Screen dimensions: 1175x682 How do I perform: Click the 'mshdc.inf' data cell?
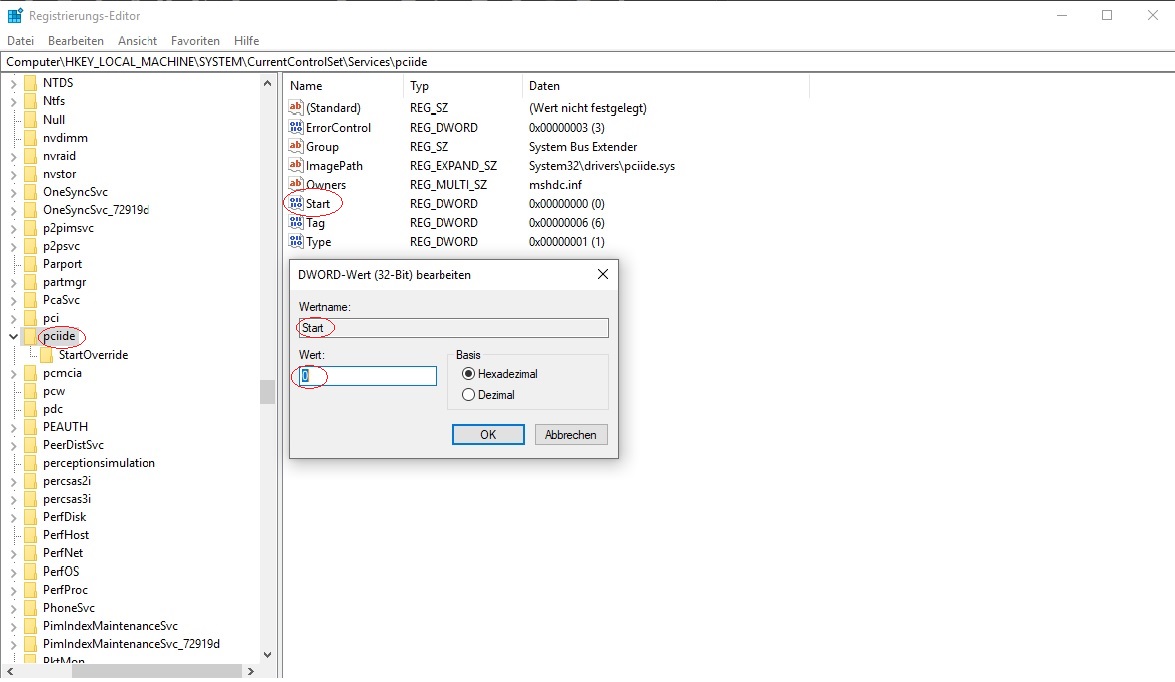click(555, 184)
